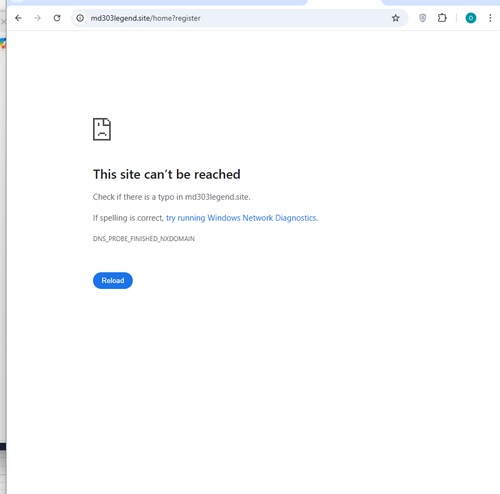Open Chrome three-dot menu
500x494 pixels.
(x=490, y=18)
